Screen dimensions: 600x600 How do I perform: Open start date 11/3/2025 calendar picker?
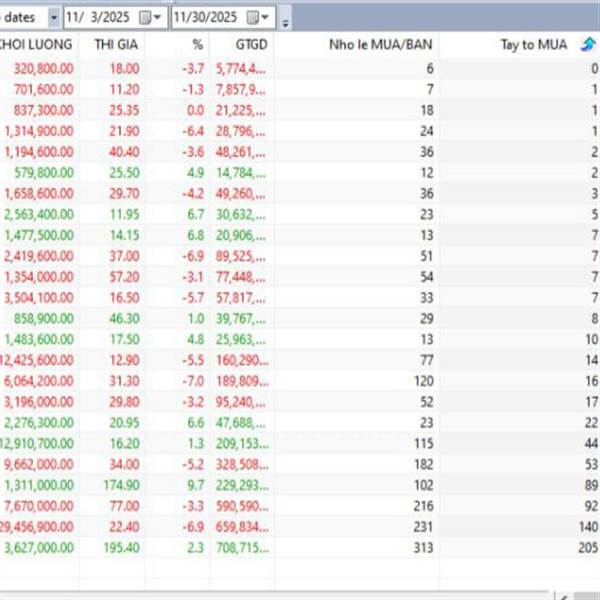[x=150, y=18]
